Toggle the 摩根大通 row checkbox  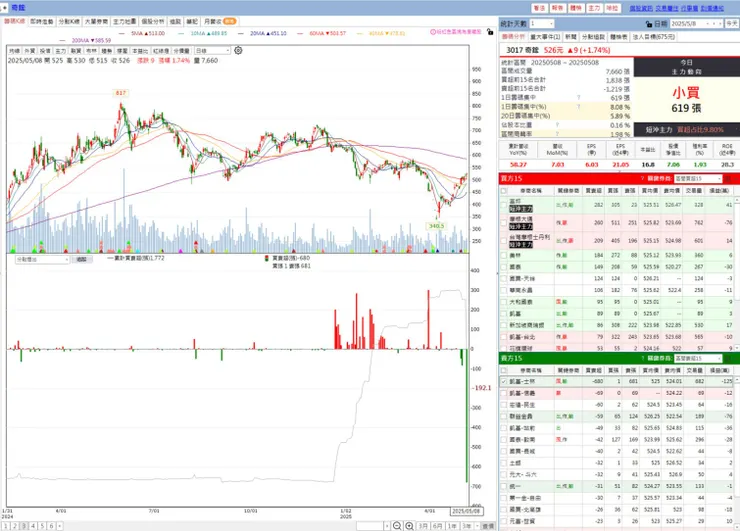pos(504,223)
